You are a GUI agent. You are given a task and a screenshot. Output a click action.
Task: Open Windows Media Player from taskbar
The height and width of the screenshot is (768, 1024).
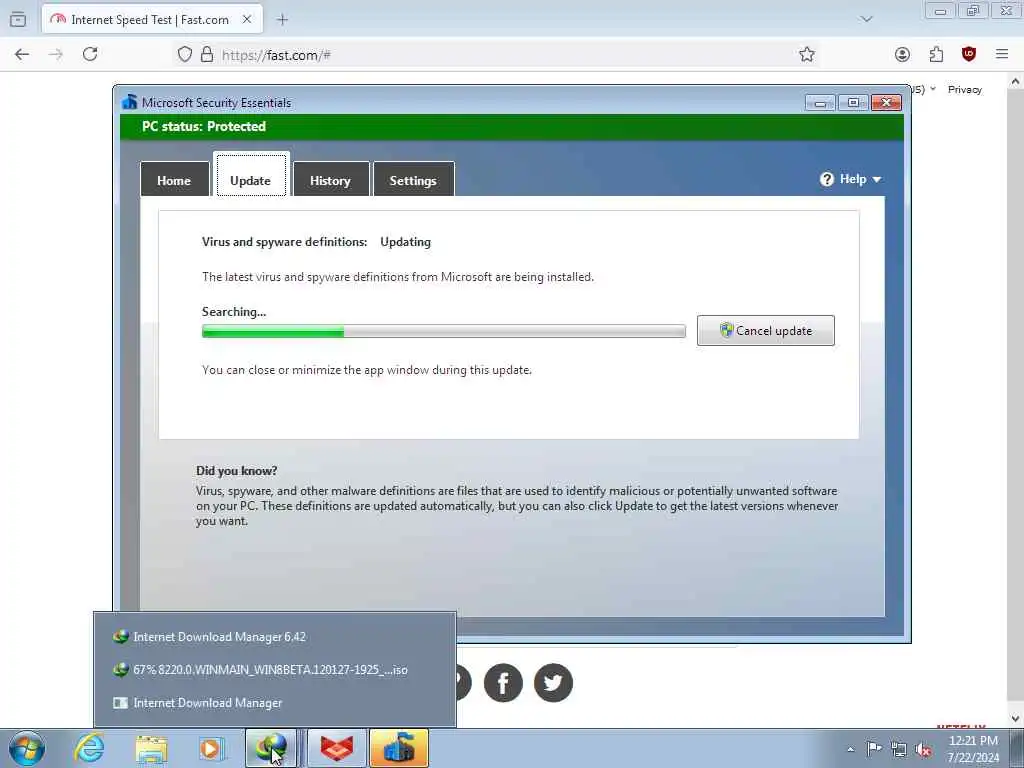(212, 748)
